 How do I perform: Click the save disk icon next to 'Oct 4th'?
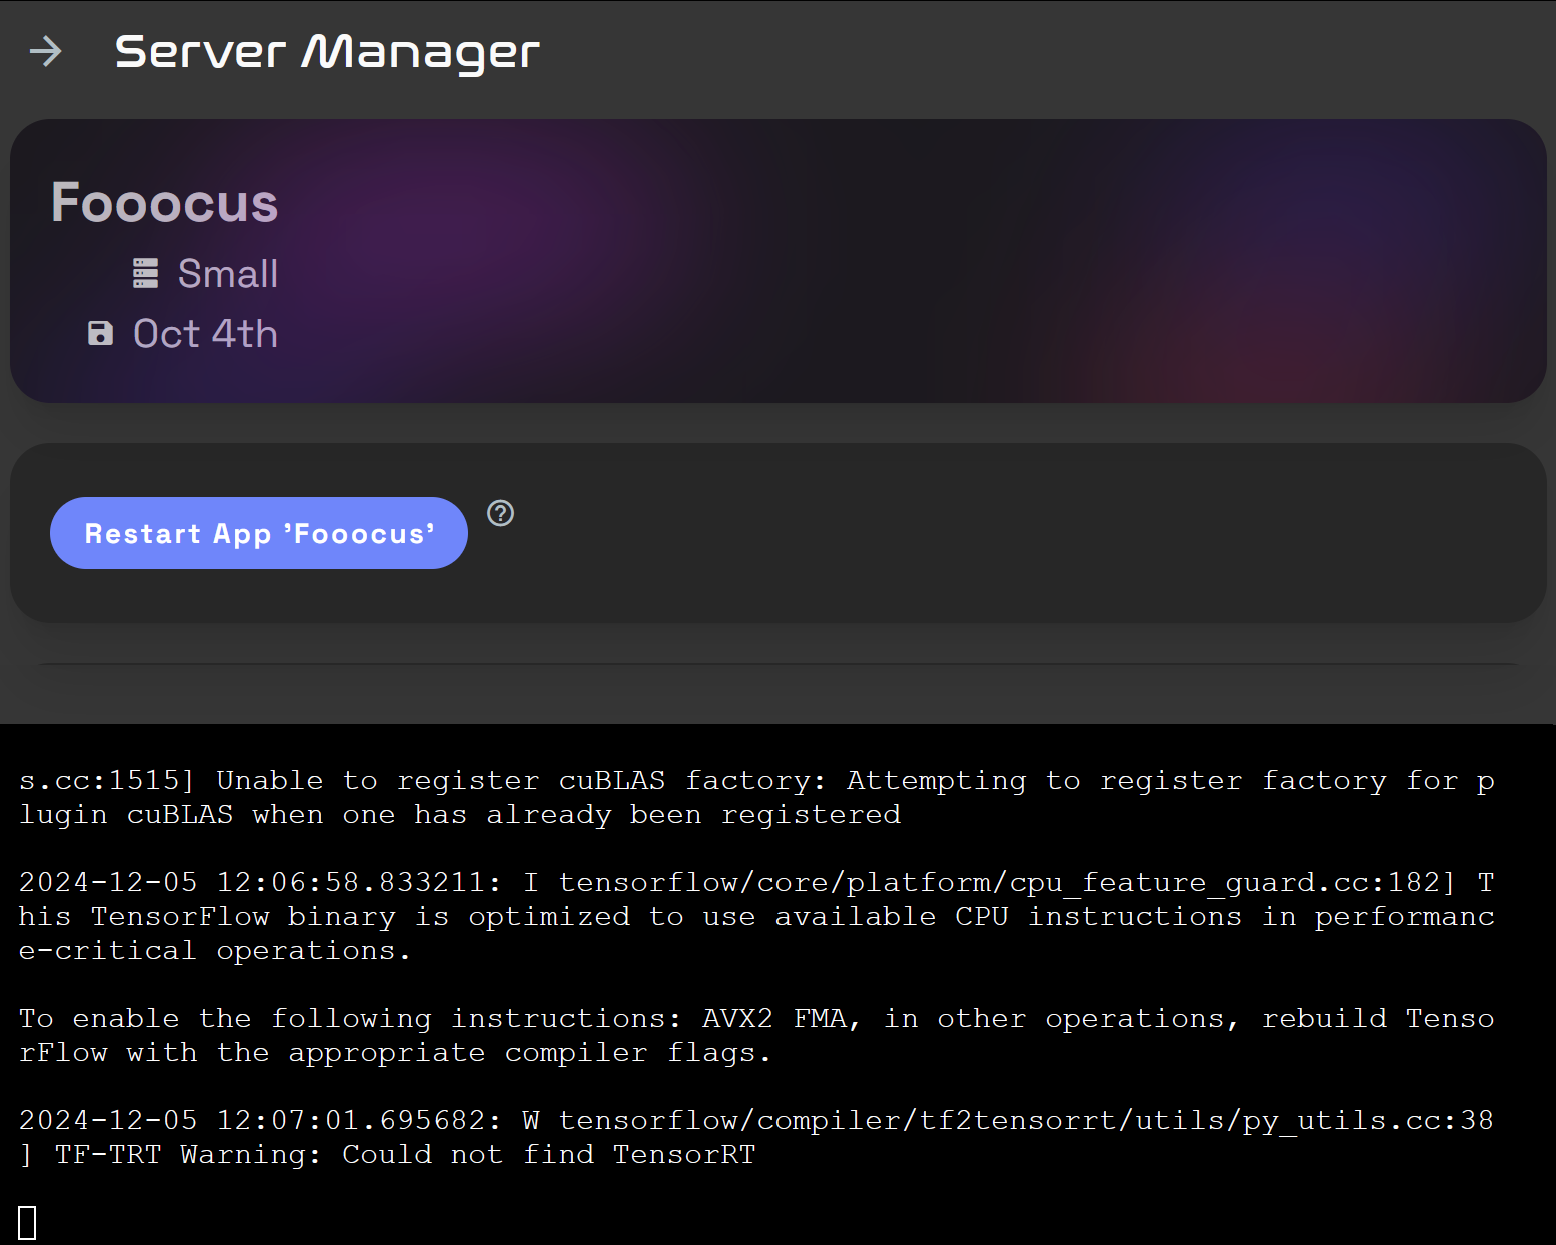click(101, 333)
